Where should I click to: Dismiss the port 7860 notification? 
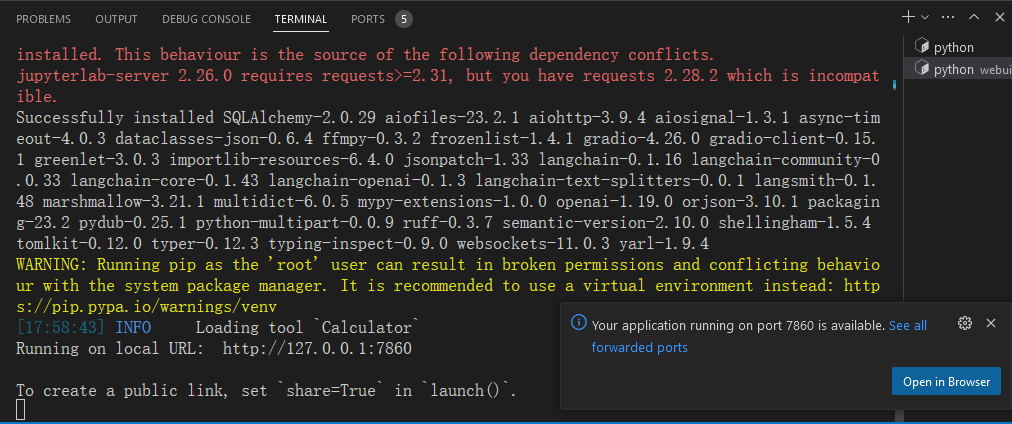click(x=991, y=323)
